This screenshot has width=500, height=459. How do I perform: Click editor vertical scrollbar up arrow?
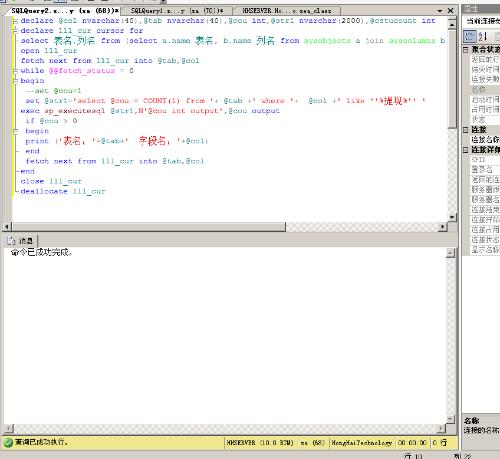click(x=452, y=24)
